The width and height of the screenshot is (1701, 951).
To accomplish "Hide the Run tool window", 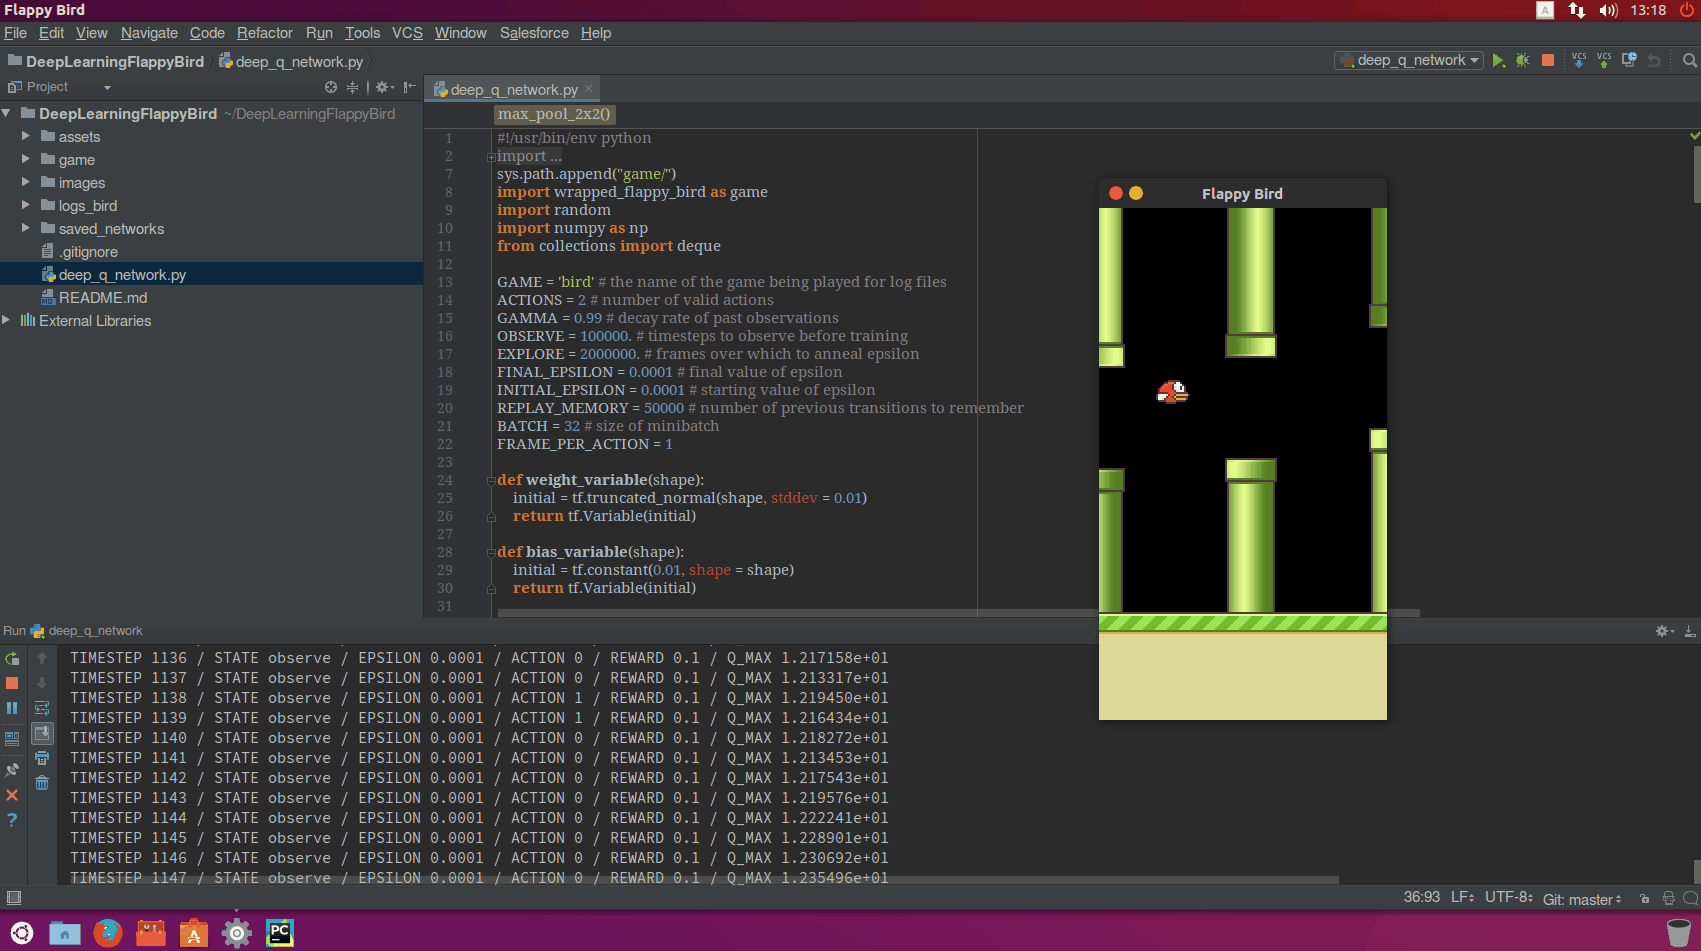I will pos(1689,631).
